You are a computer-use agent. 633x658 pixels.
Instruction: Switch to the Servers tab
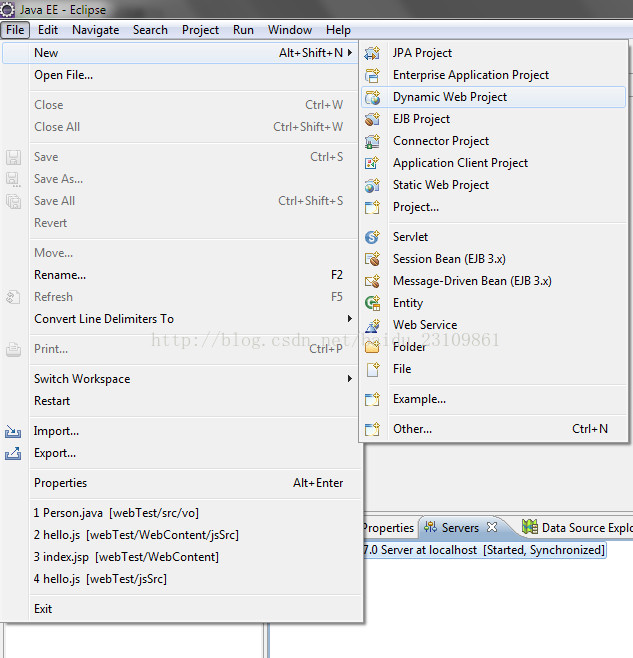462,527
